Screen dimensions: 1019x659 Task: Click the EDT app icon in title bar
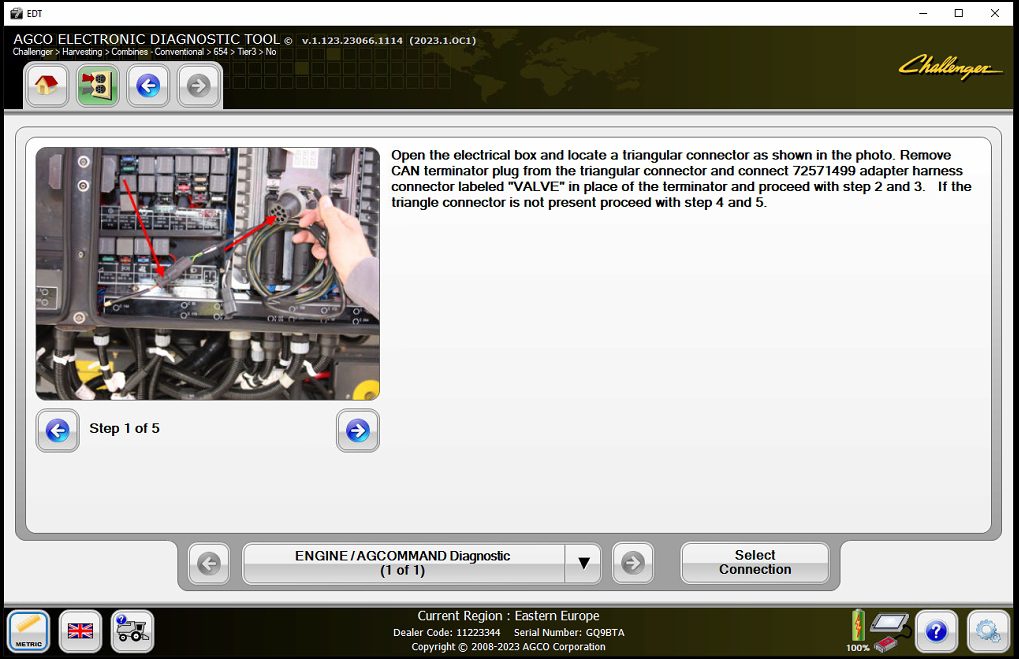click(x=16, y=13)
